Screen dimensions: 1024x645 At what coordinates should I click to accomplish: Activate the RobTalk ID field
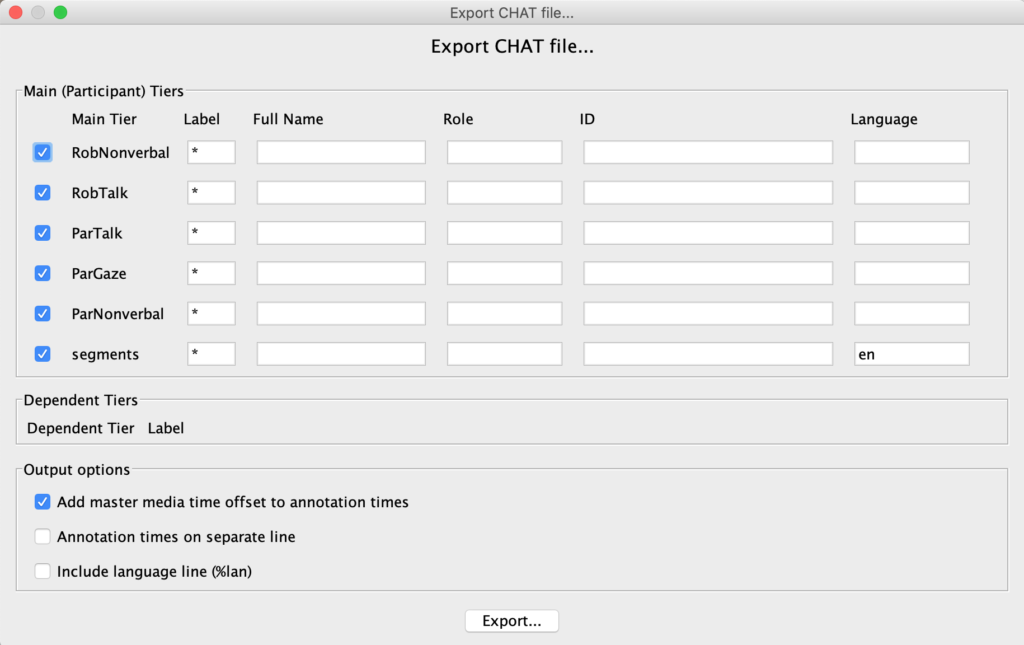click(708, 193)
